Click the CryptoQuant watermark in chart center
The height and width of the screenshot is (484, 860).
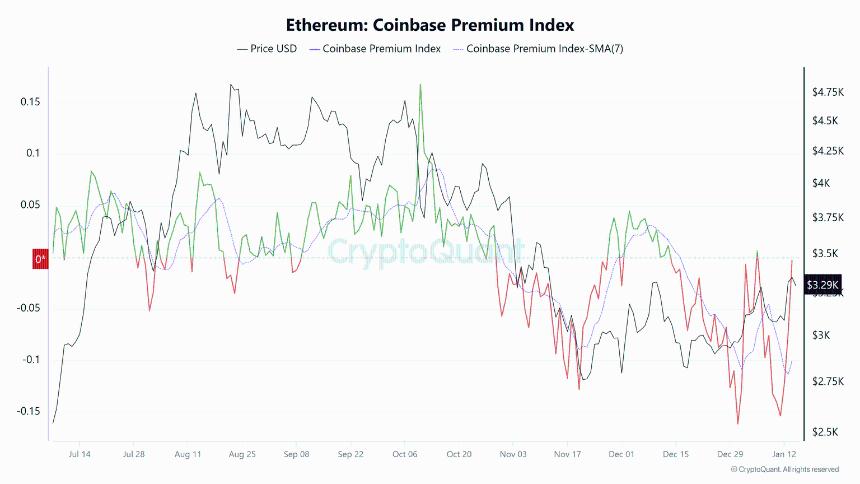coord(426,250)
